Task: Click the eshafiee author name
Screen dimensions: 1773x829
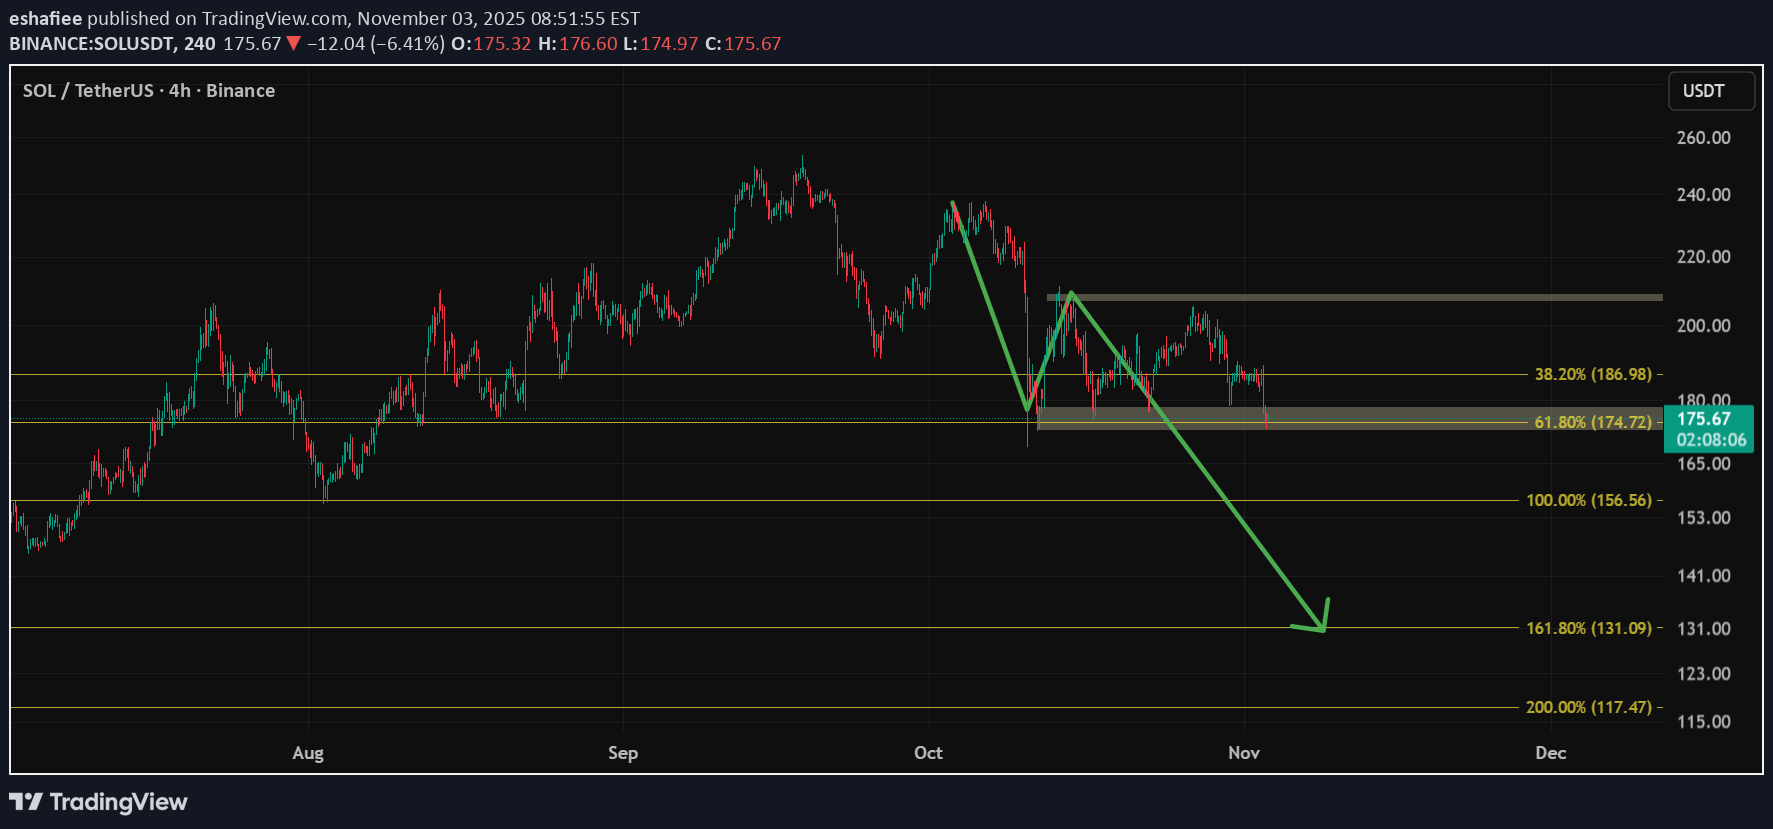Action: (45, 18)
